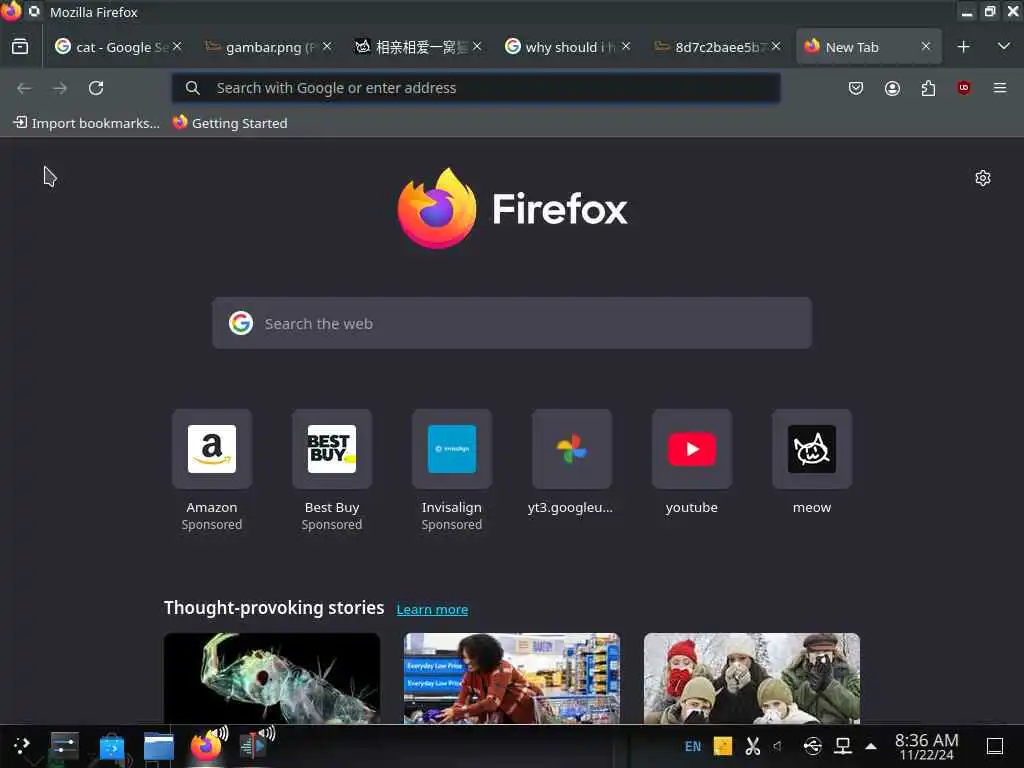The height and width of the screenshot is (768, 1024).
Task: Open a new tab with plus button
Action: (x=963, y=46)
